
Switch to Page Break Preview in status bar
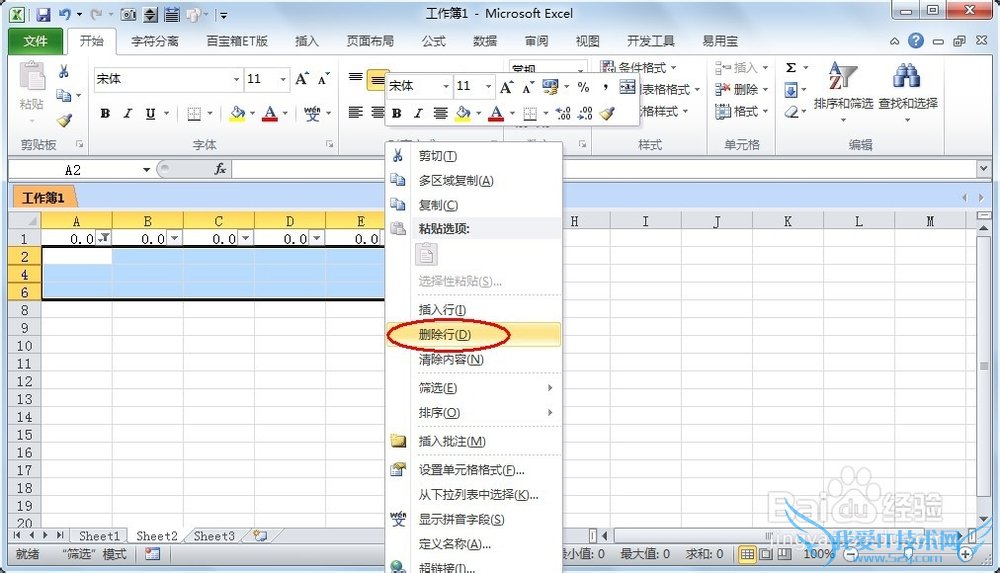[x=784, y=554]
